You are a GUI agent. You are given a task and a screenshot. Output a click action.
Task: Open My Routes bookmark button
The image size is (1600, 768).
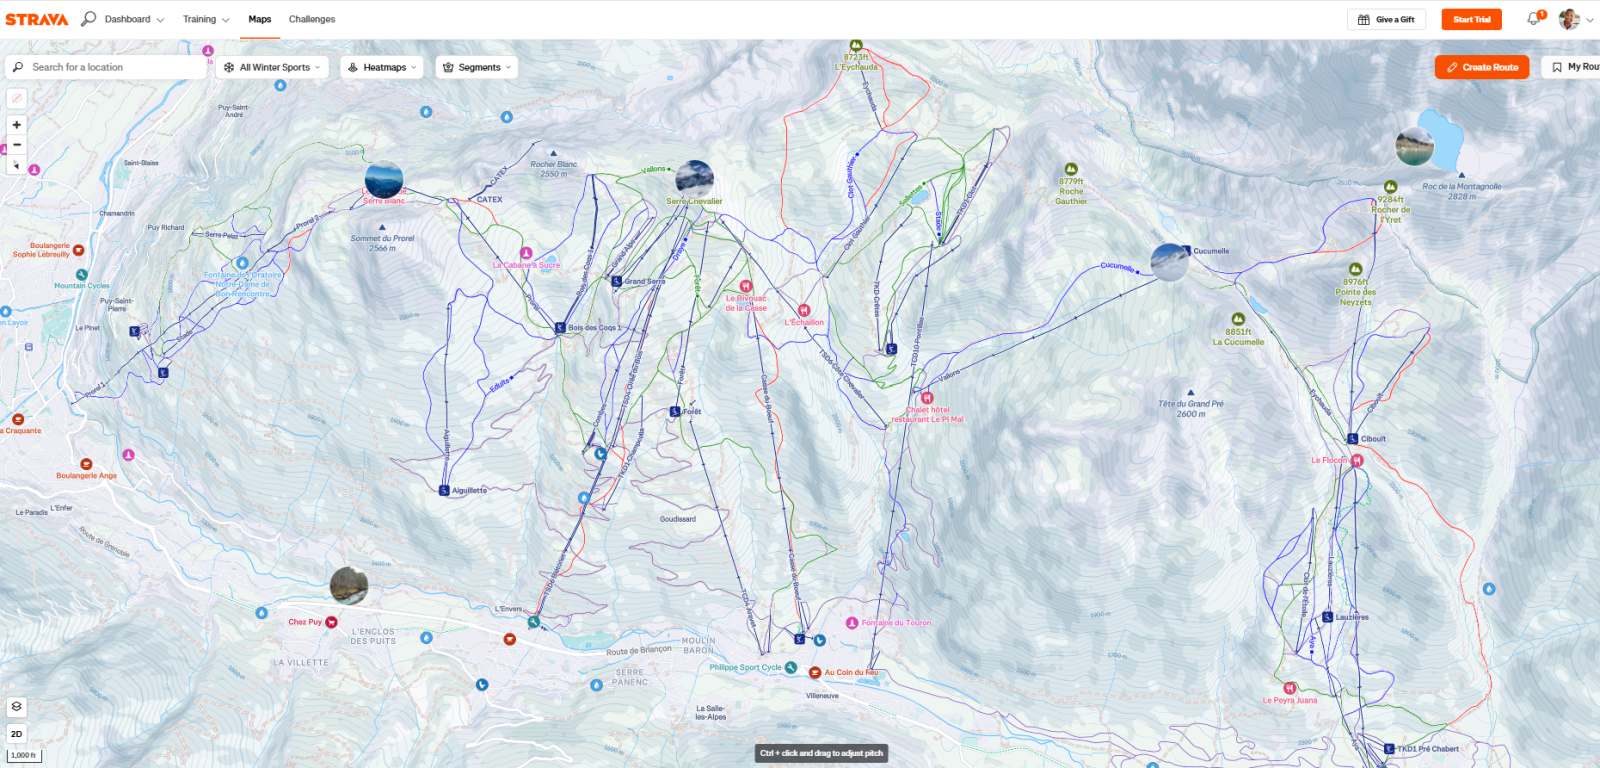pyautogui.click(x=1575, y=67)
